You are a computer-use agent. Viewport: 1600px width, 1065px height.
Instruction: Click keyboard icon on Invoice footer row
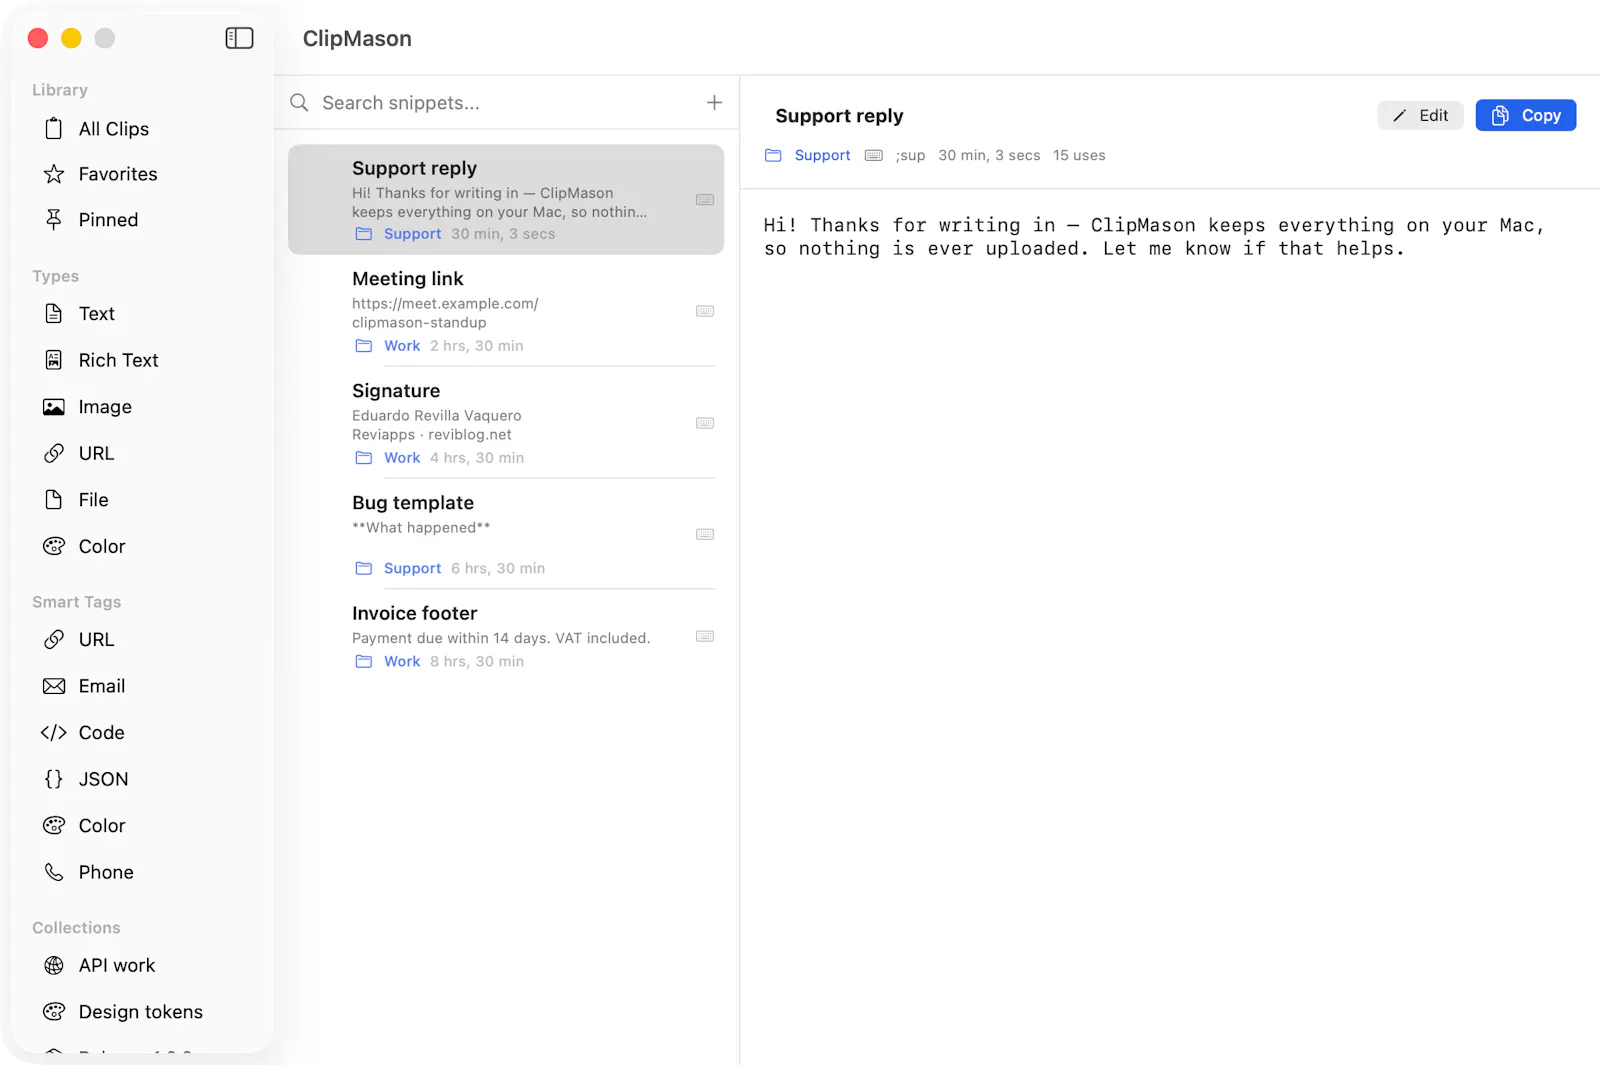tap(705, 636)
